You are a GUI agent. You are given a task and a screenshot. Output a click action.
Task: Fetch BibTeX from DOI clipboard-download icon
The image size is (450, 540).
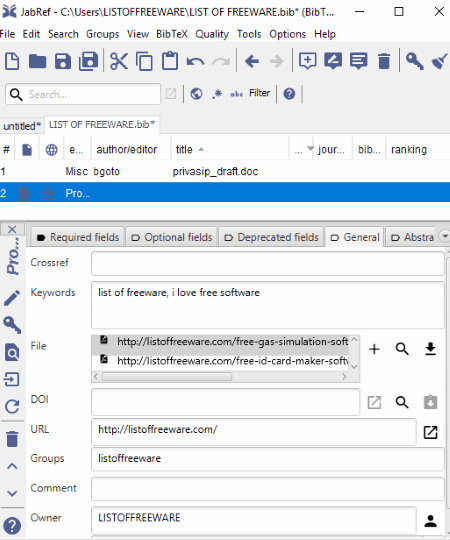pyautogui.click(x=430, y=402)
